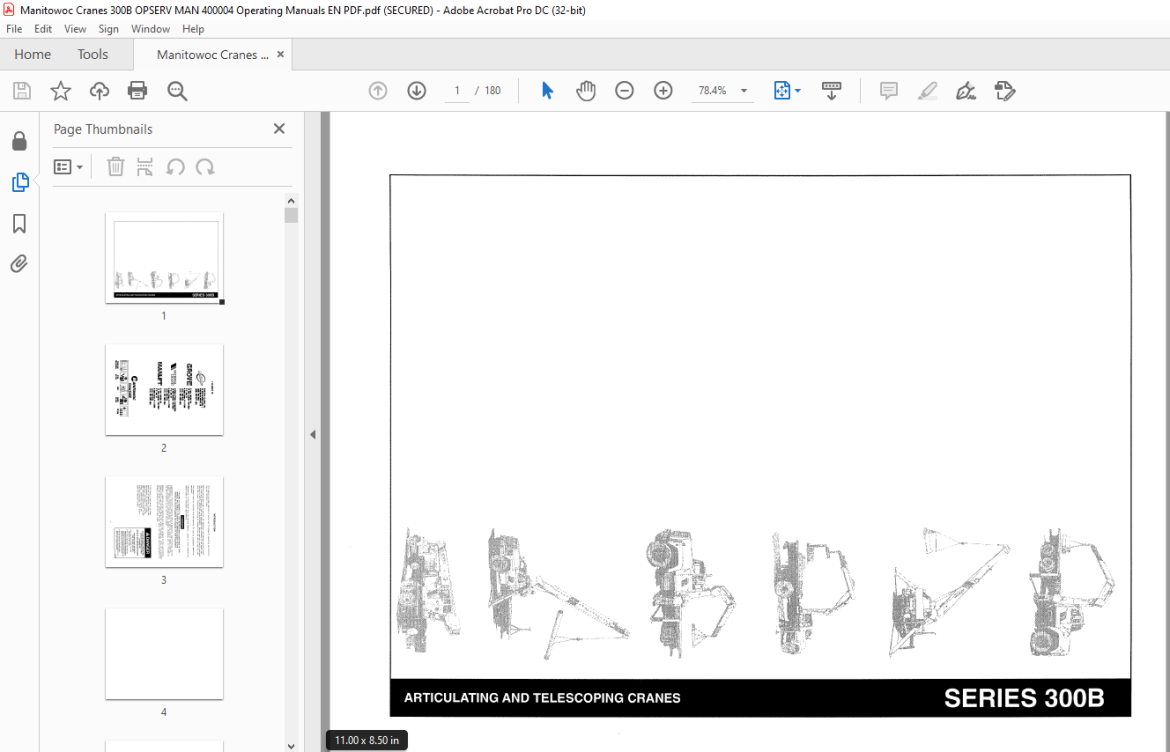Open the Window menu
The image size is (1170, 752).
150,29
